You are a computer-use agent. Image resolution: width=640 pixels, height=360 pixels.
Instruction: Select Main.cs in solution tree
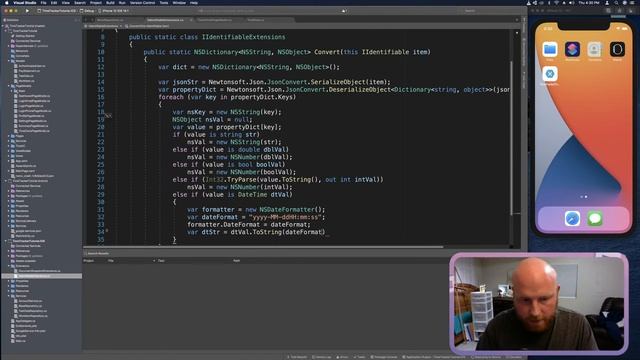19,341
